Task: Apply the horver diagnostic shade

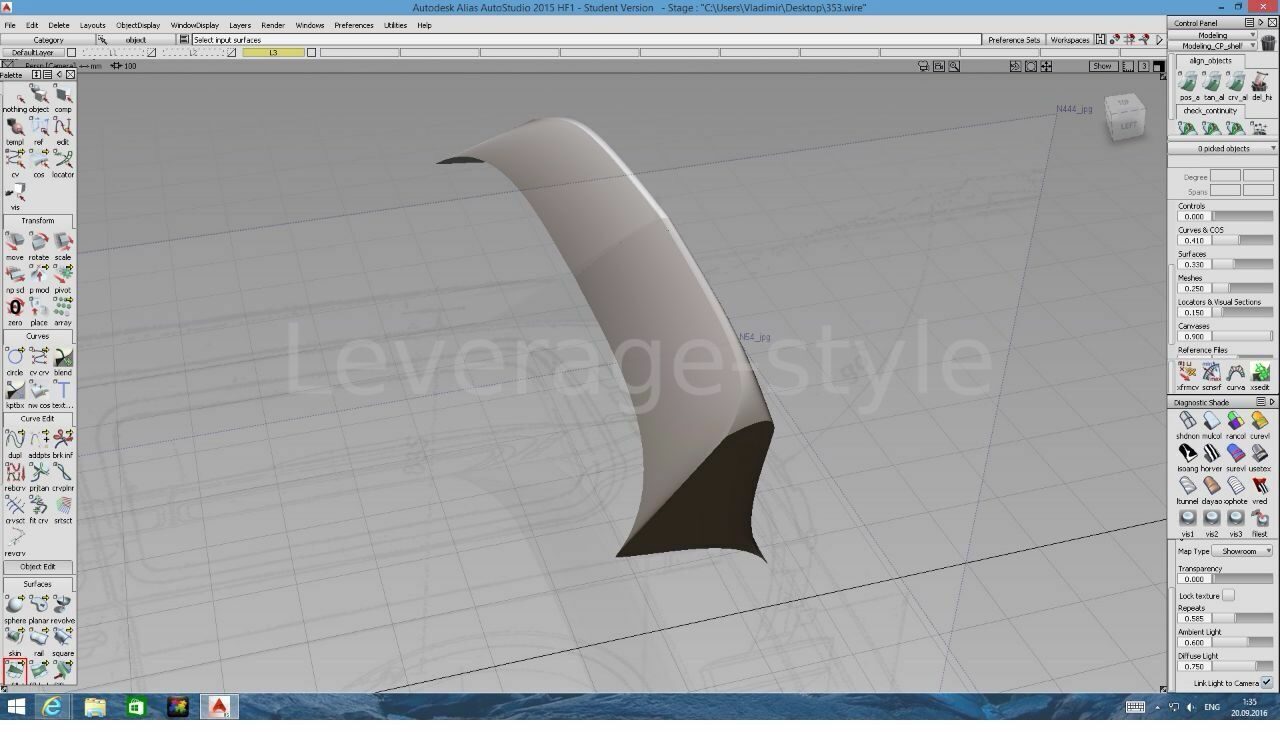Action: click(x=1212, y=457)
